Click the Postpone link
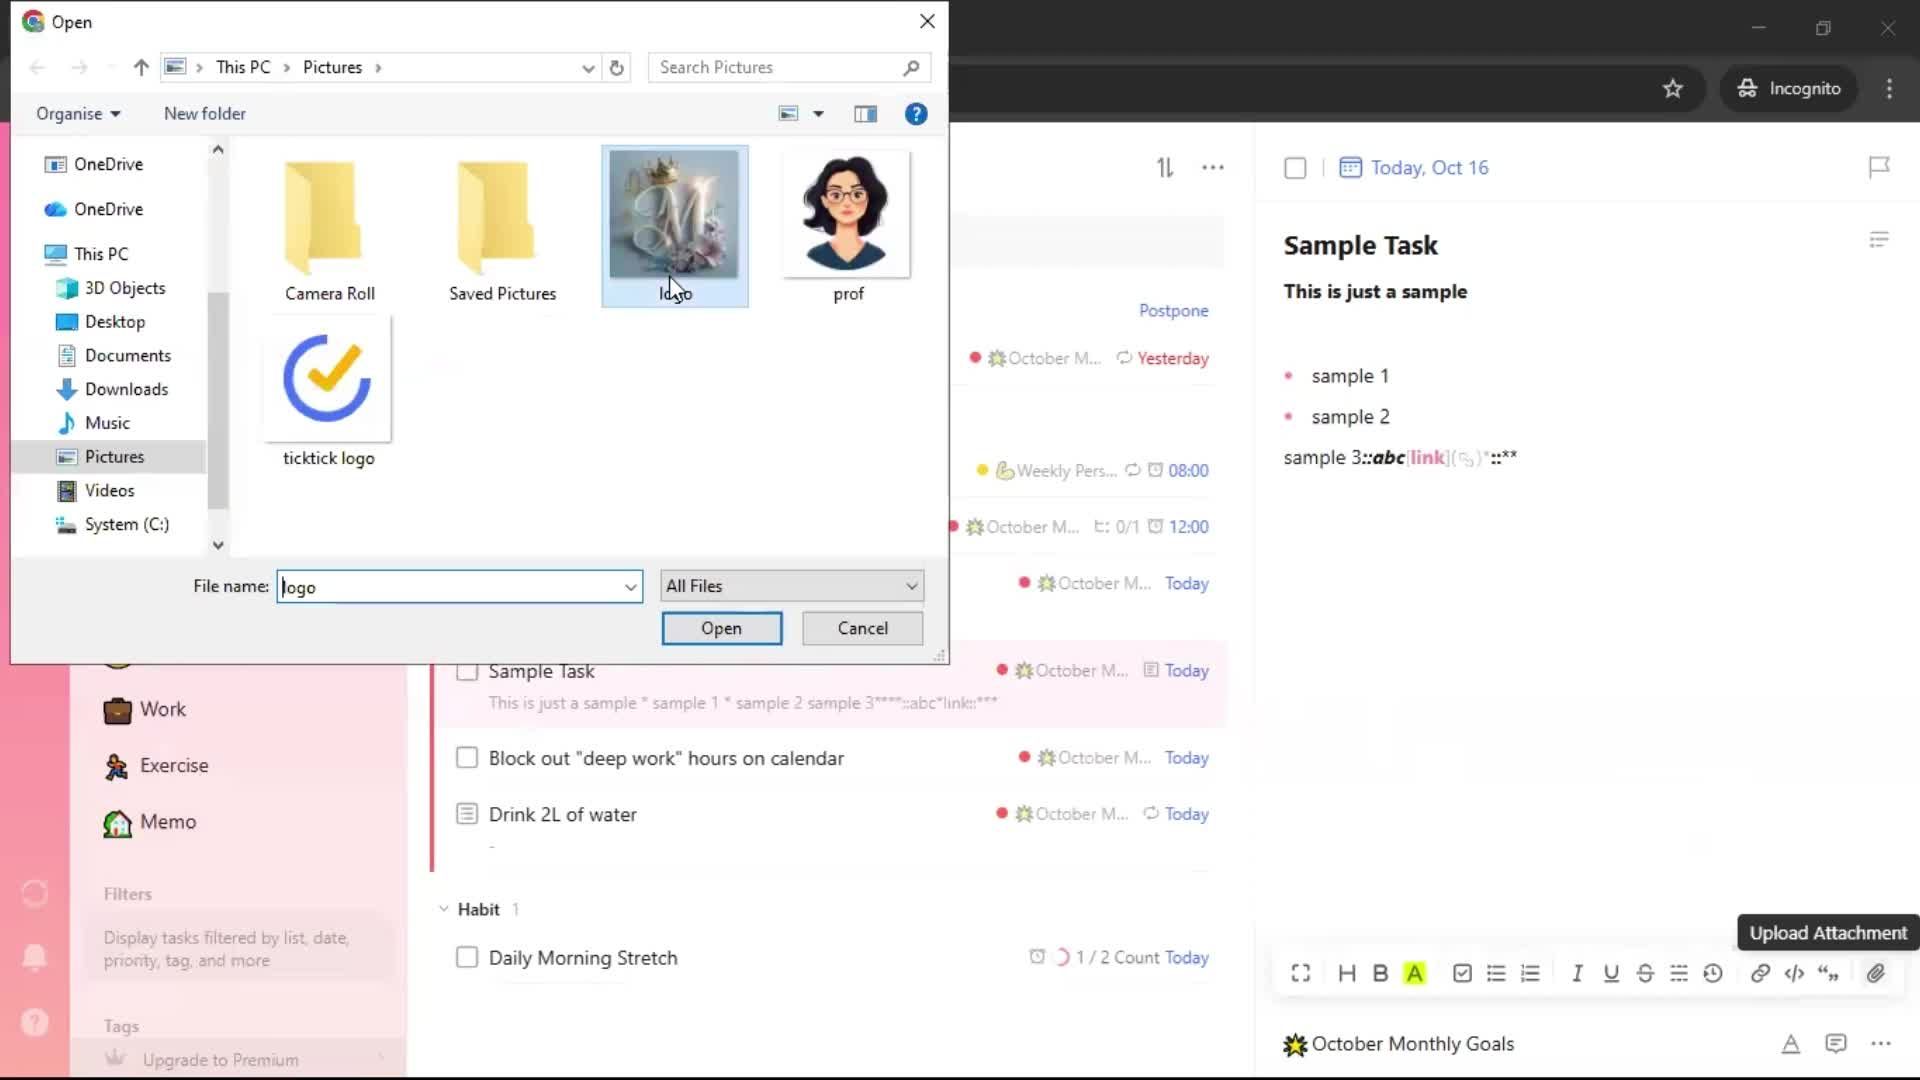 pos(1173,311)
